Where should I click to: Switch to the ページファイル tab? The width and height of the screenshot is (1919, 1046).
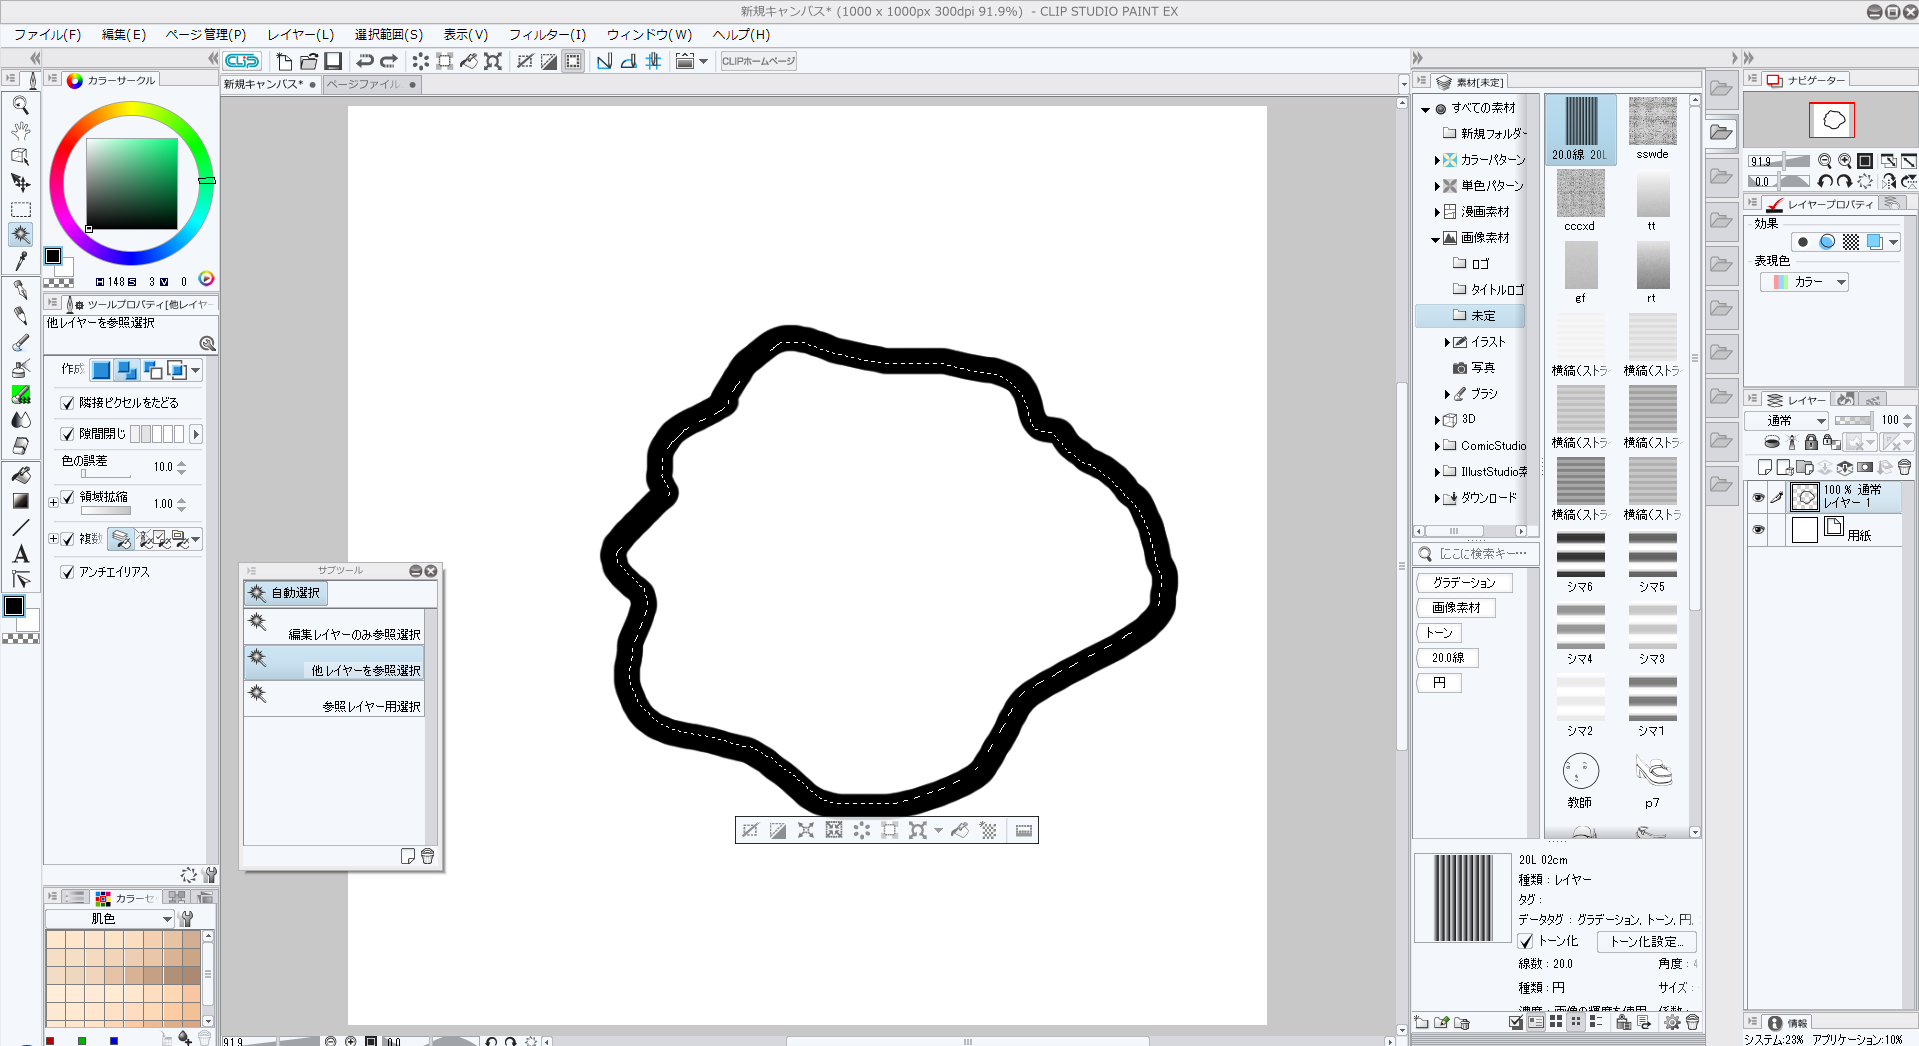point(363,84)
